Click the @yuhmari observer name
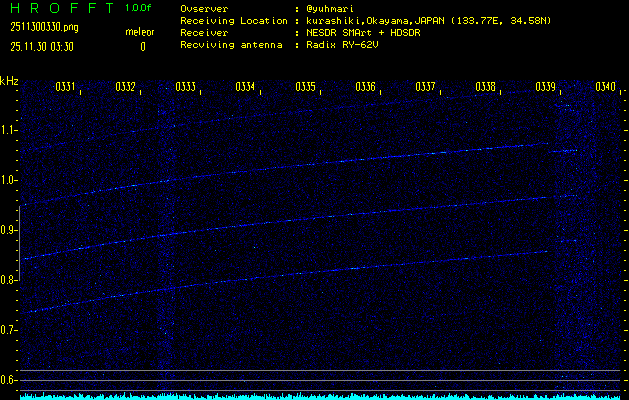 click(x=333, y=8)
